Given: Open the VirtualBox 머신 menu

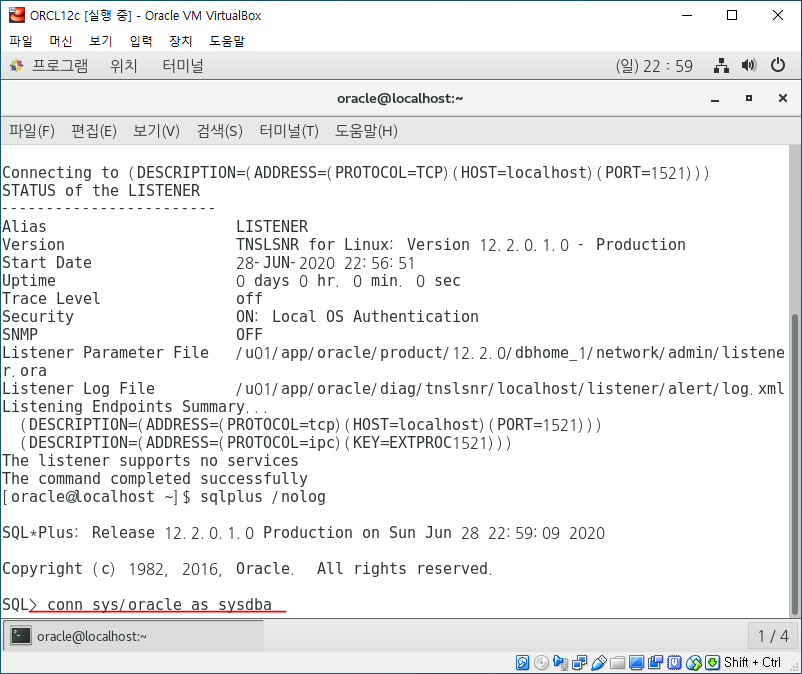Looking at the screenshot, I should click(61, 41).
